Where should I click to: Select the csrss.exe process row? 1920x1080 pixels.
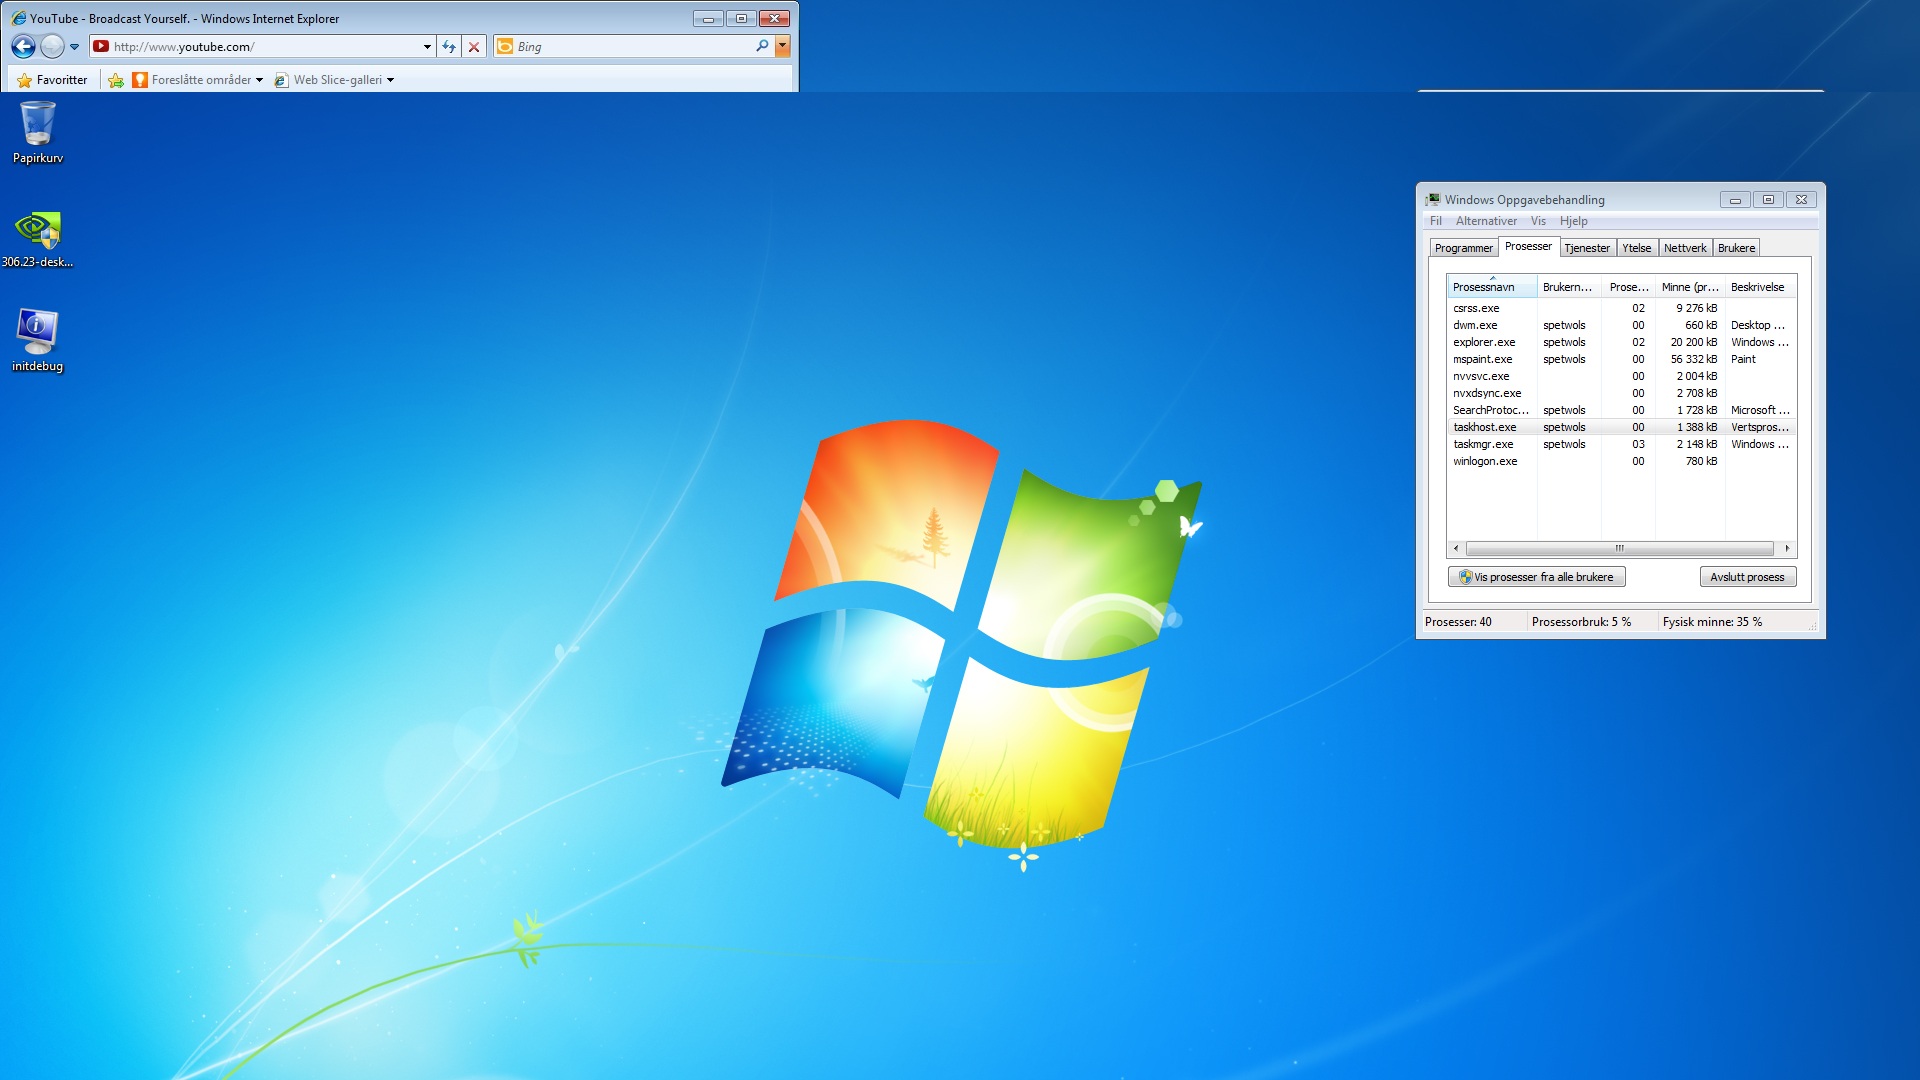(x=1621, y=308)
